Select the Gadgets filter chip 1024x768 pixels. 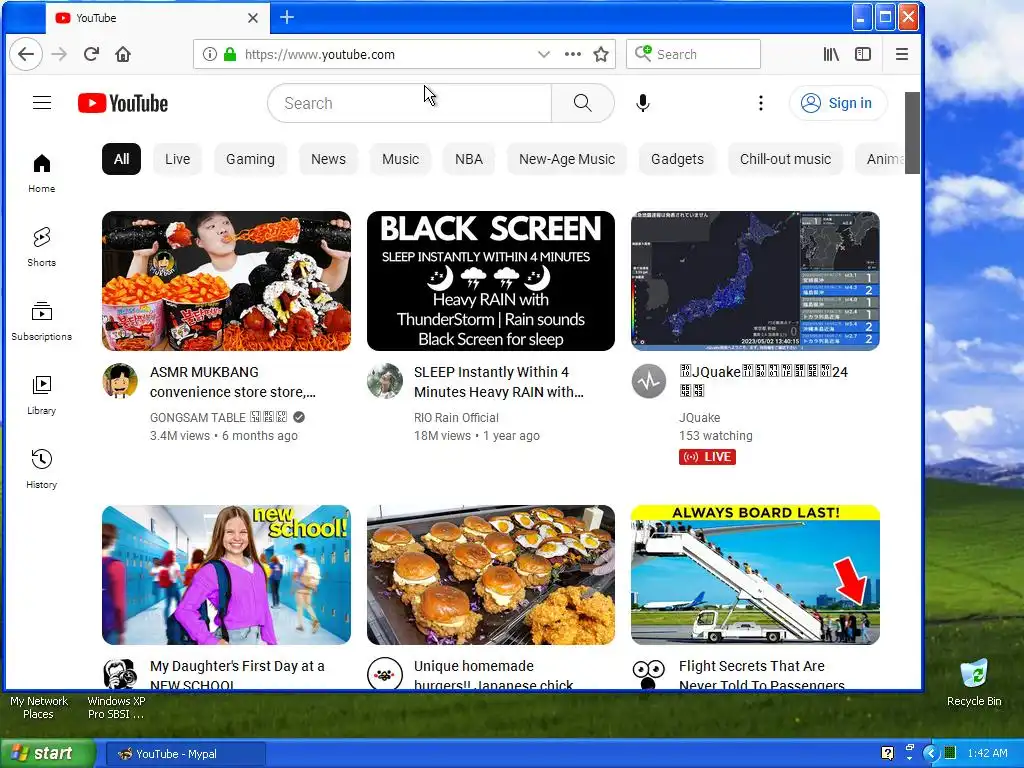[x=677, y=159]
